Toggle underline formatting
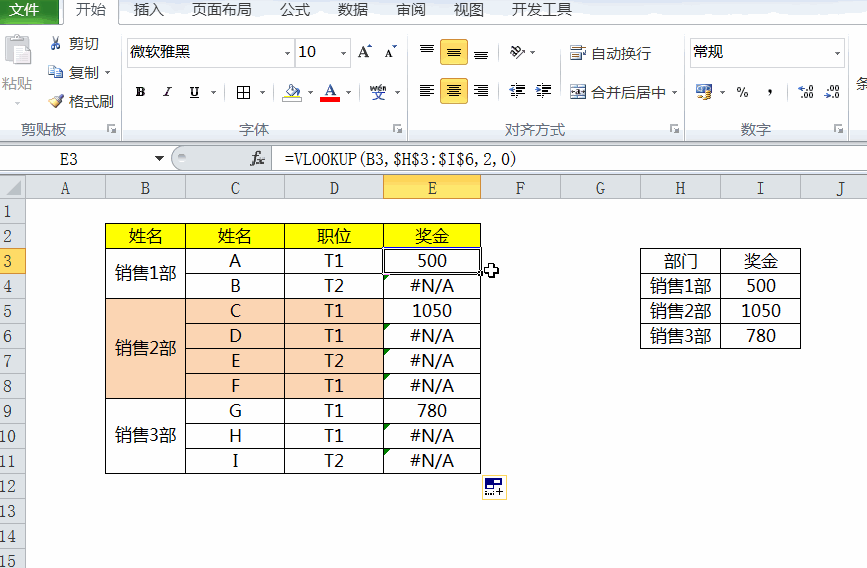The image size is (867, 568). click(x=194, y=92)
